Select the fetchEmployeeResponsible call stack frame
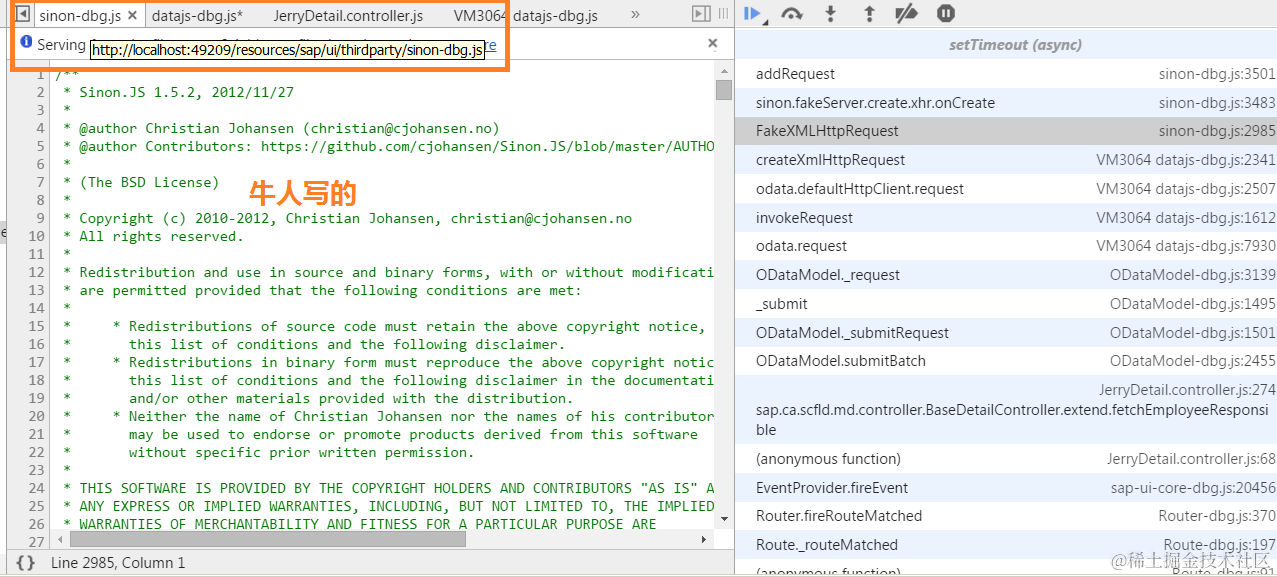The width and height of the screenshot is (1277, 577). pyautogui.click(x=1005, y=410)
